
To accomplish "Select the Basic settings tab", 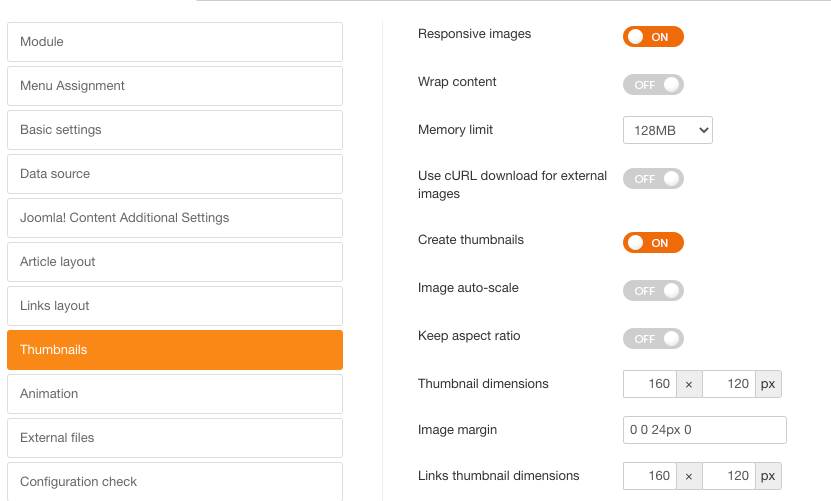I will click(x=175, y=130).
